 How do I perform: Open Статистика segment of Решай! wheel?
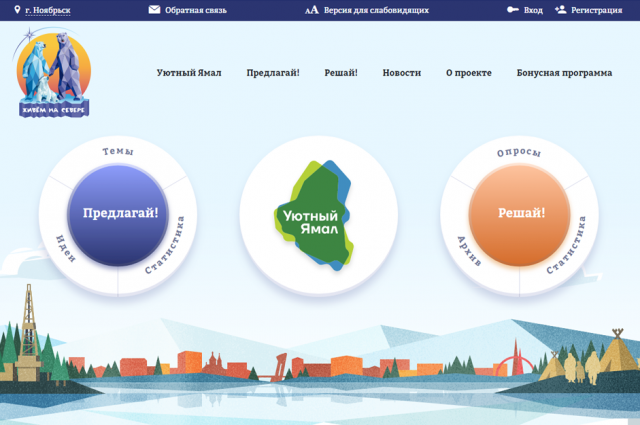pos(567,245)
